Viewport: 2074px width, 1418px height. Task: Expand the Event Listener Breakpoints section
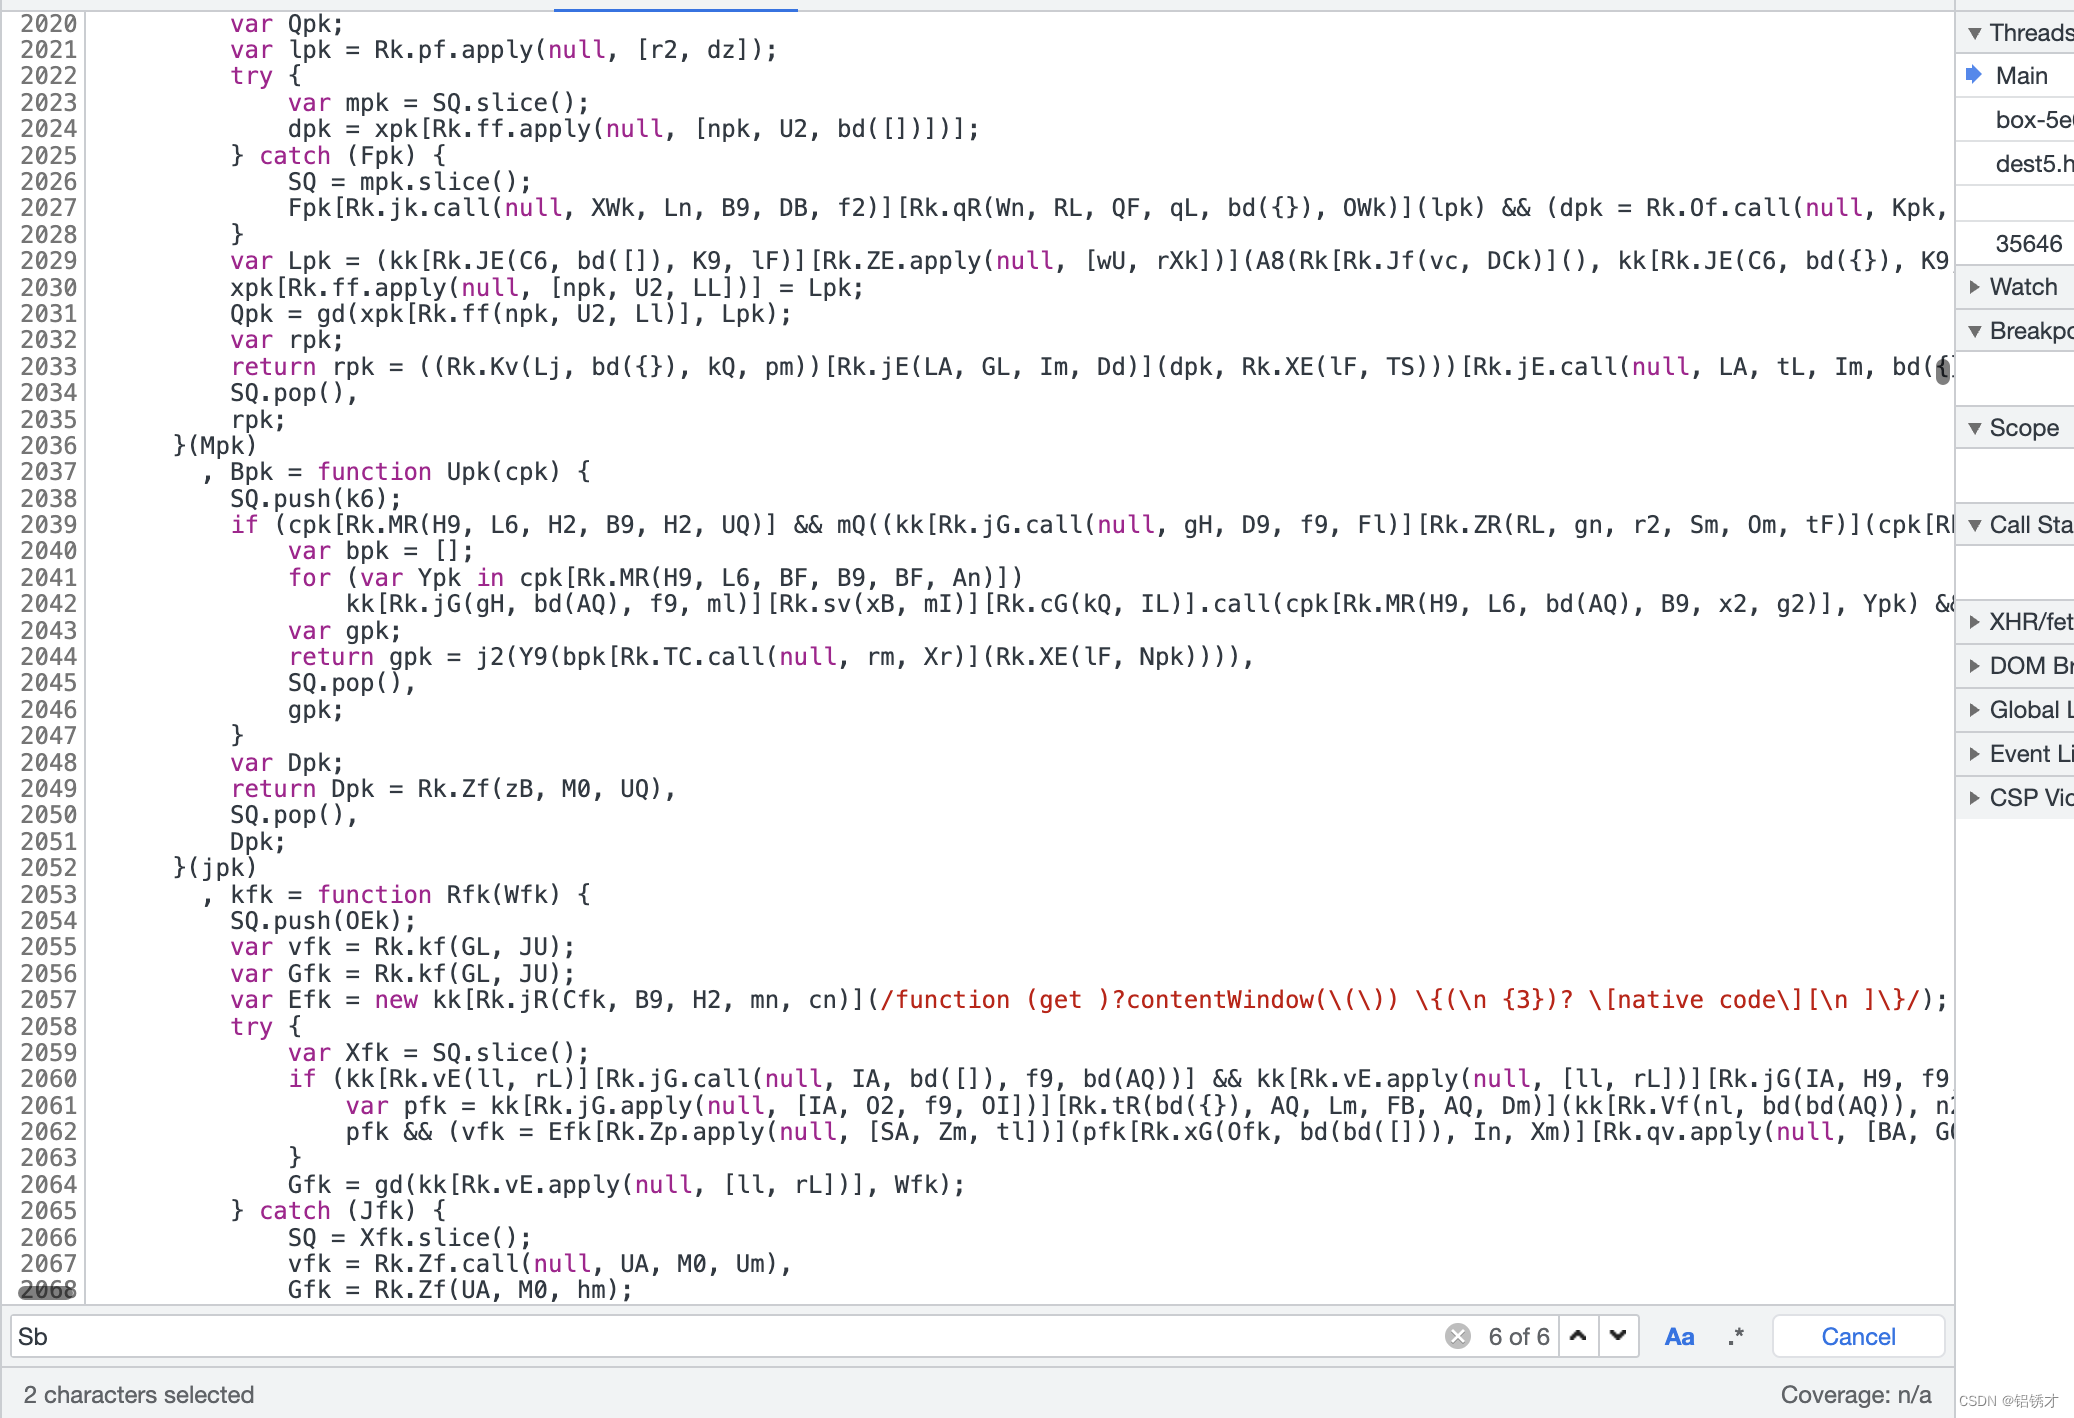pos(2014,754)
